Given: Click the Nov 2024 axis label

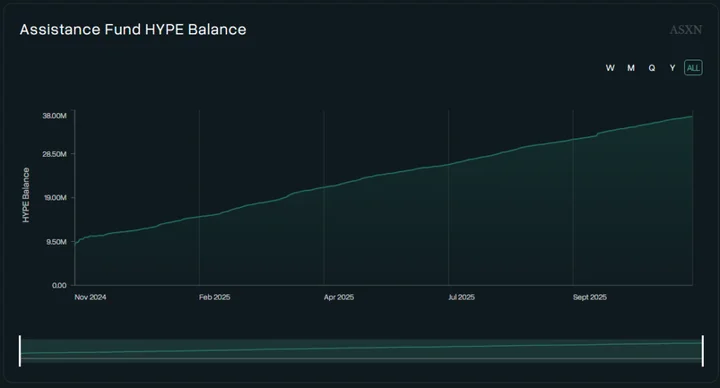Looking at the screenshot, I should [90, 297].
